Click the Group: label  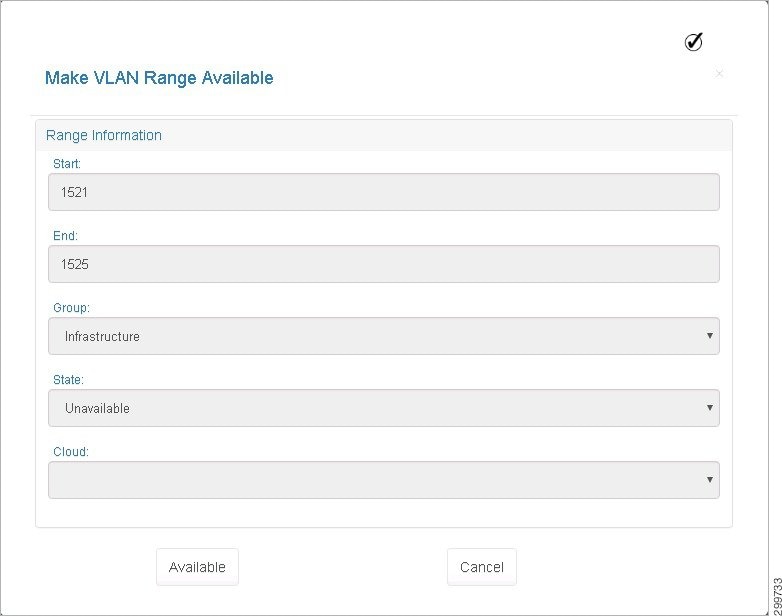point(71,308)
